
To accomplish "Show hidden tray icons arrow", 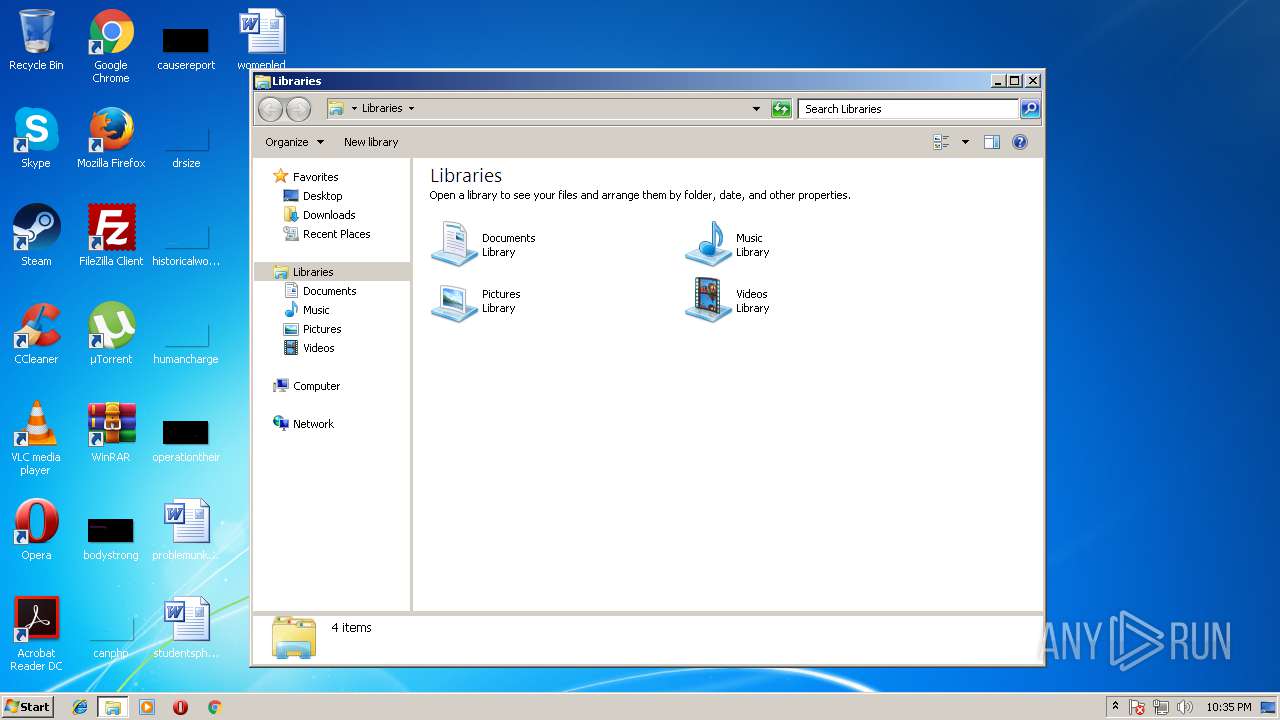I will [1115, 707].
